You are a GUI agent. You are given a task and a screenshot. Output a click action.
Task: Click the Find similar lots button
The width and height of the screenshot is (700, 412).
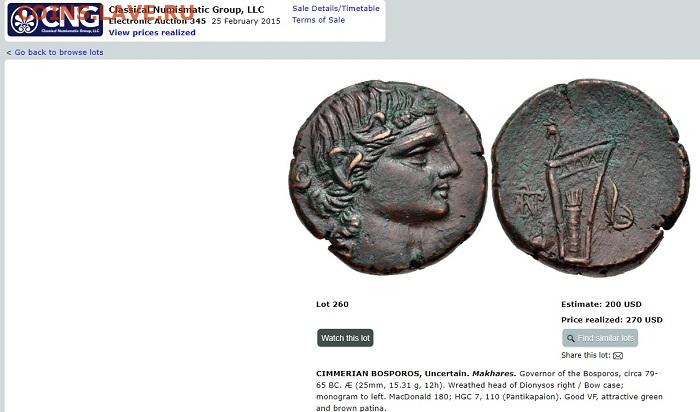pyautogui.click(x=600, y=338)
